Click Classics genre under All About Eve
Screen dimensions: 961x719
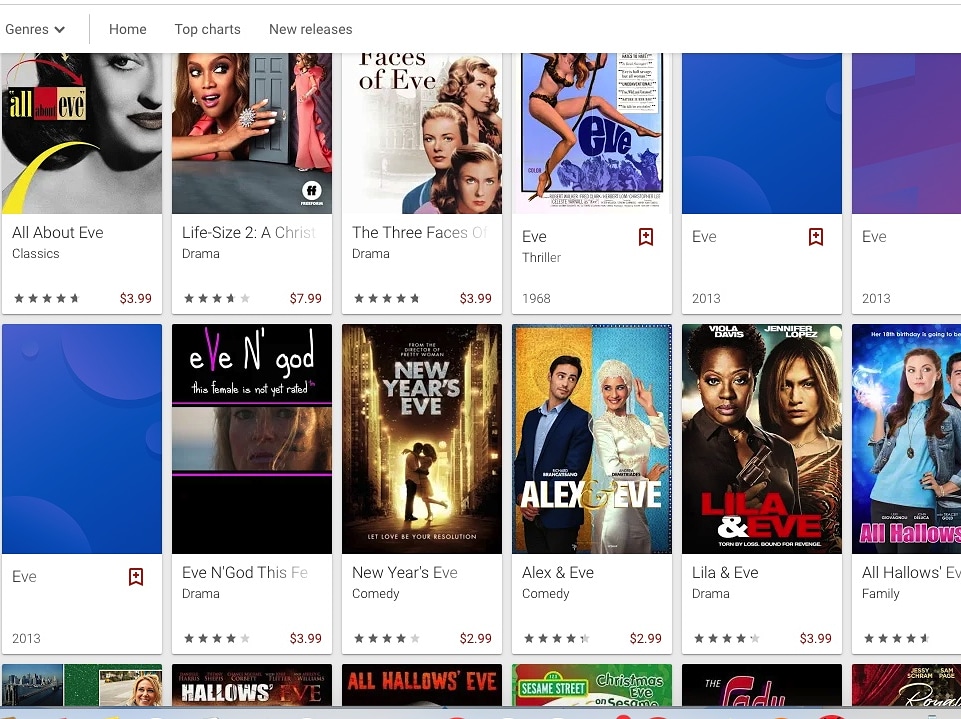[36, 254]
